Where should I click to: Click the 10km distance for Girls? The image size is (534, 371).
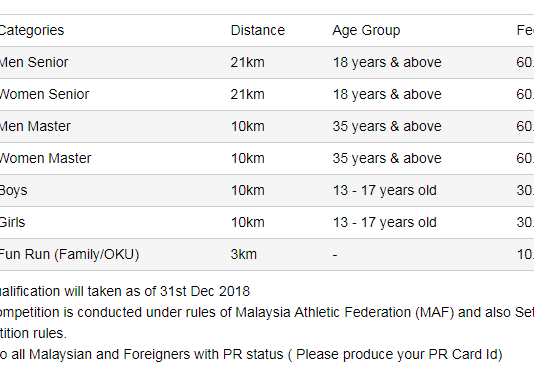[x=248, y=222]
